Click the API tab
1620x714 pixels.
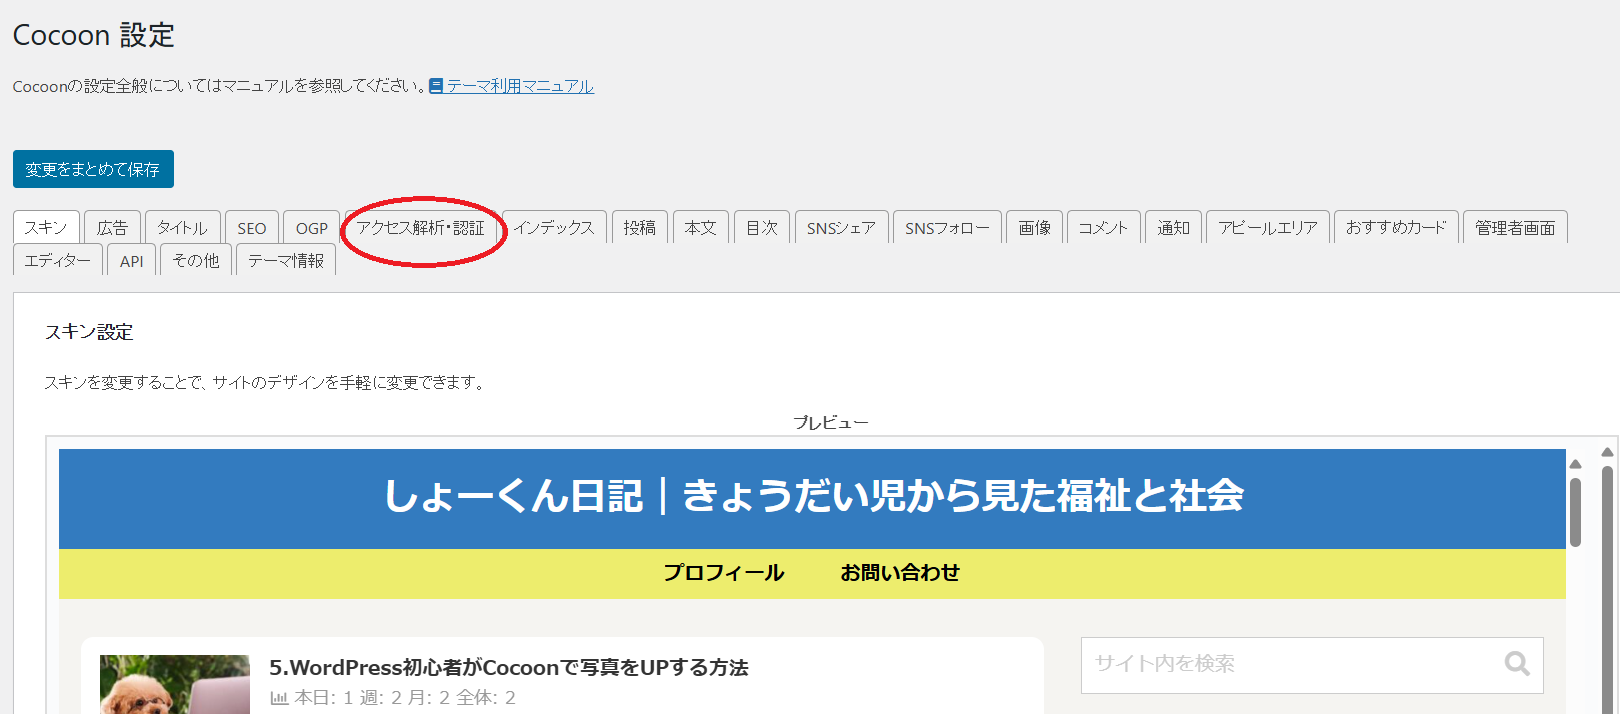[131, 261]
